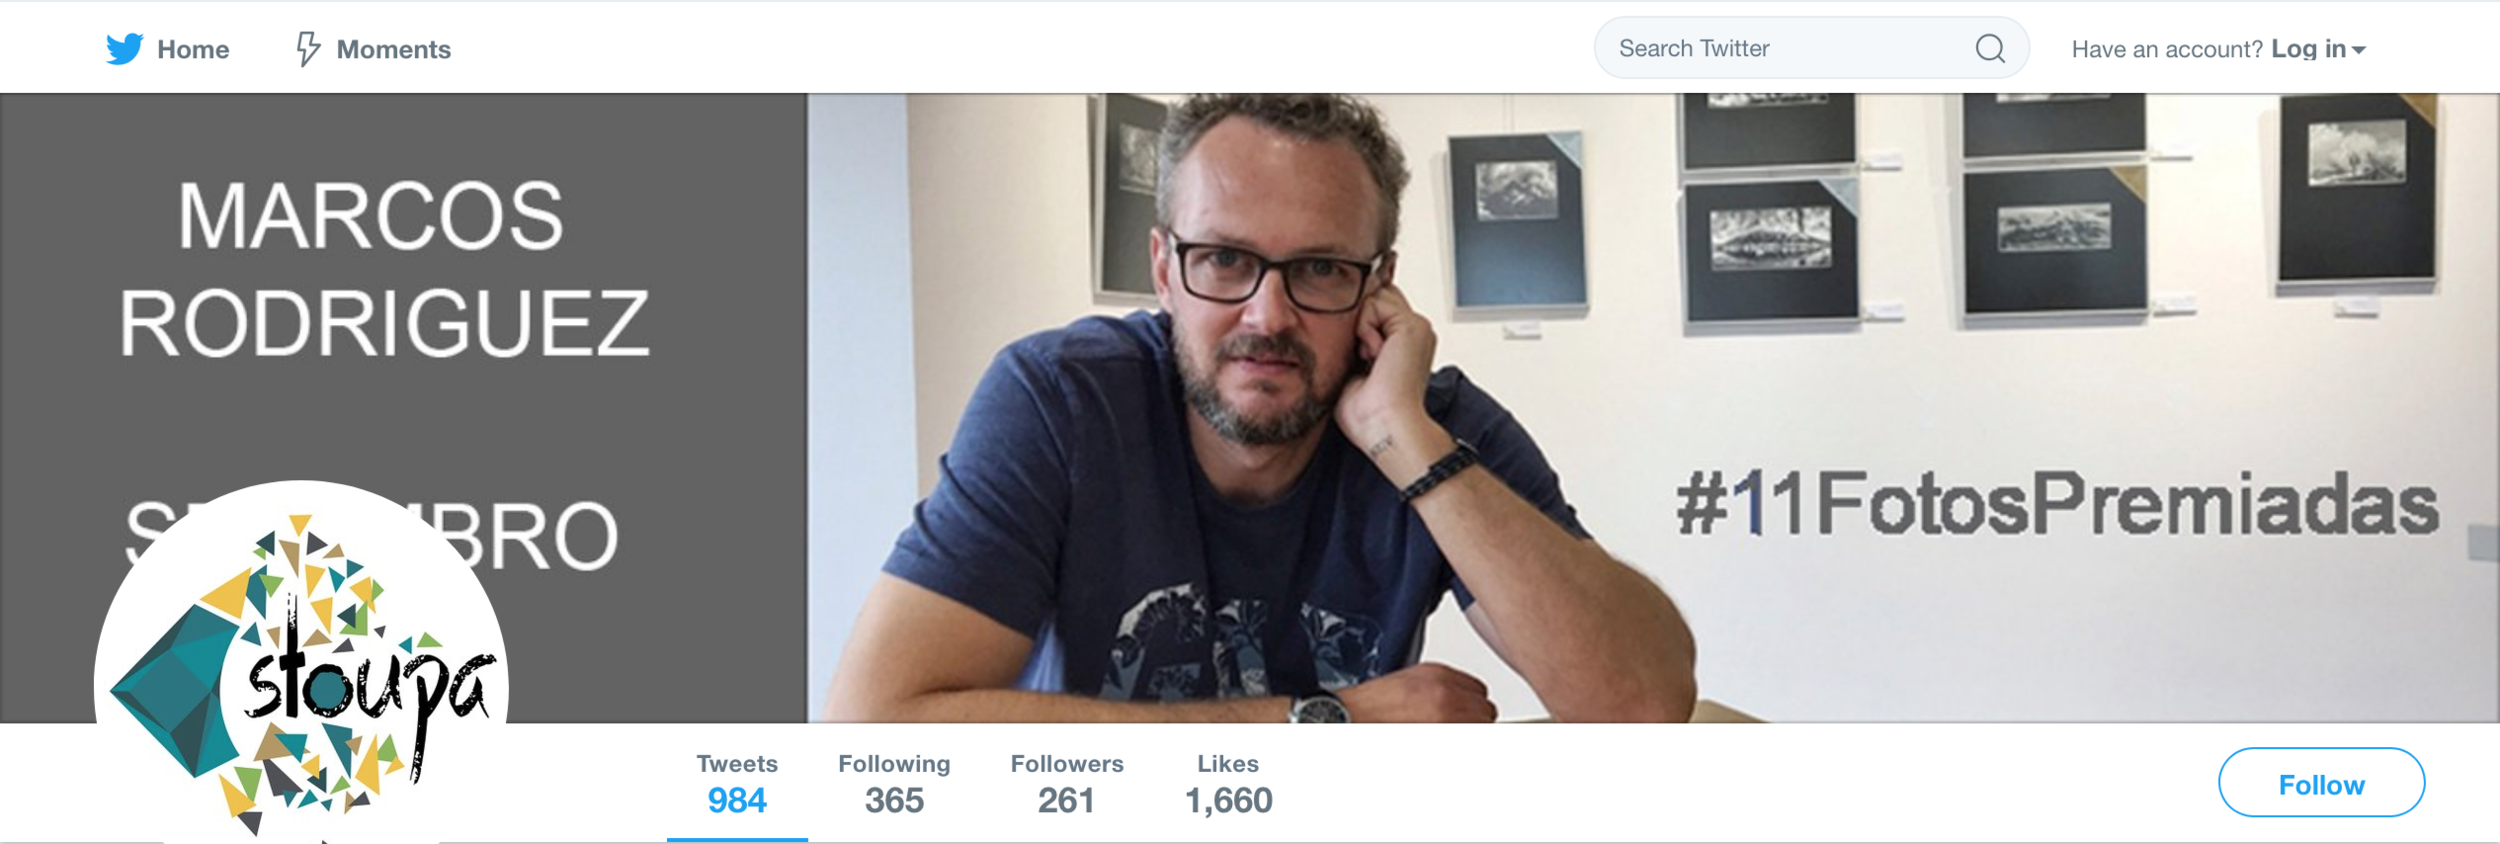Open the Followers tab showing 261
Image resolution: width=2500 pixels, height=844 pixels.
click(x=1066, y=784)
